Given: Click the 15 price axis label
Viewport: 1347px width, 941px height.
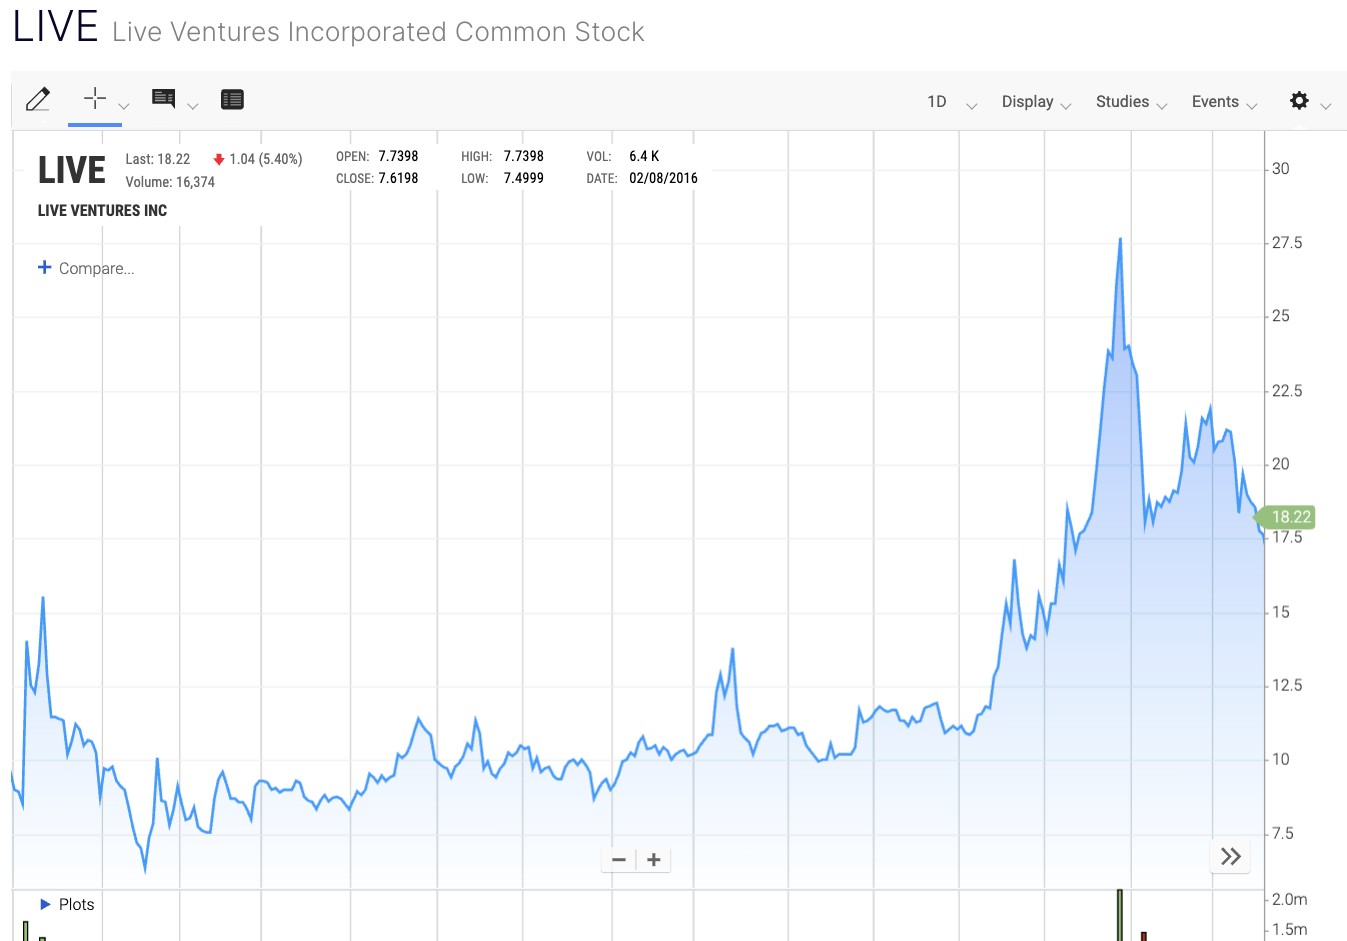Looking at the screenshot, I should (1280, 612).
